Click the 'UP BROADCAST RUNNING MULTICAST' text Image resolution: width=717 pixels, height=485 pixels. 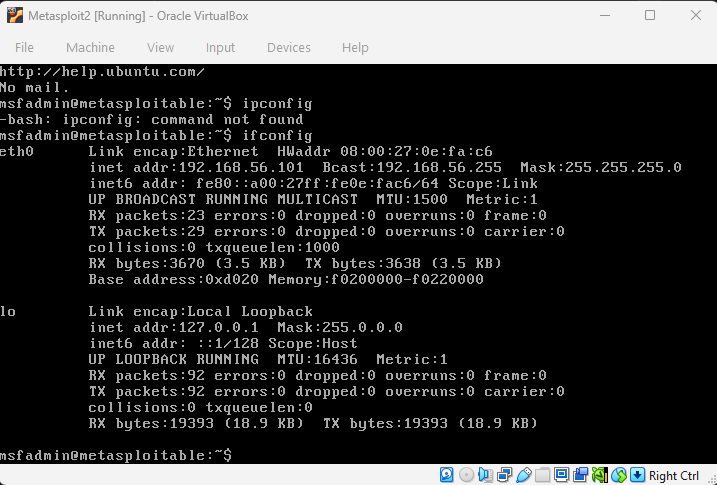[223, 199]
